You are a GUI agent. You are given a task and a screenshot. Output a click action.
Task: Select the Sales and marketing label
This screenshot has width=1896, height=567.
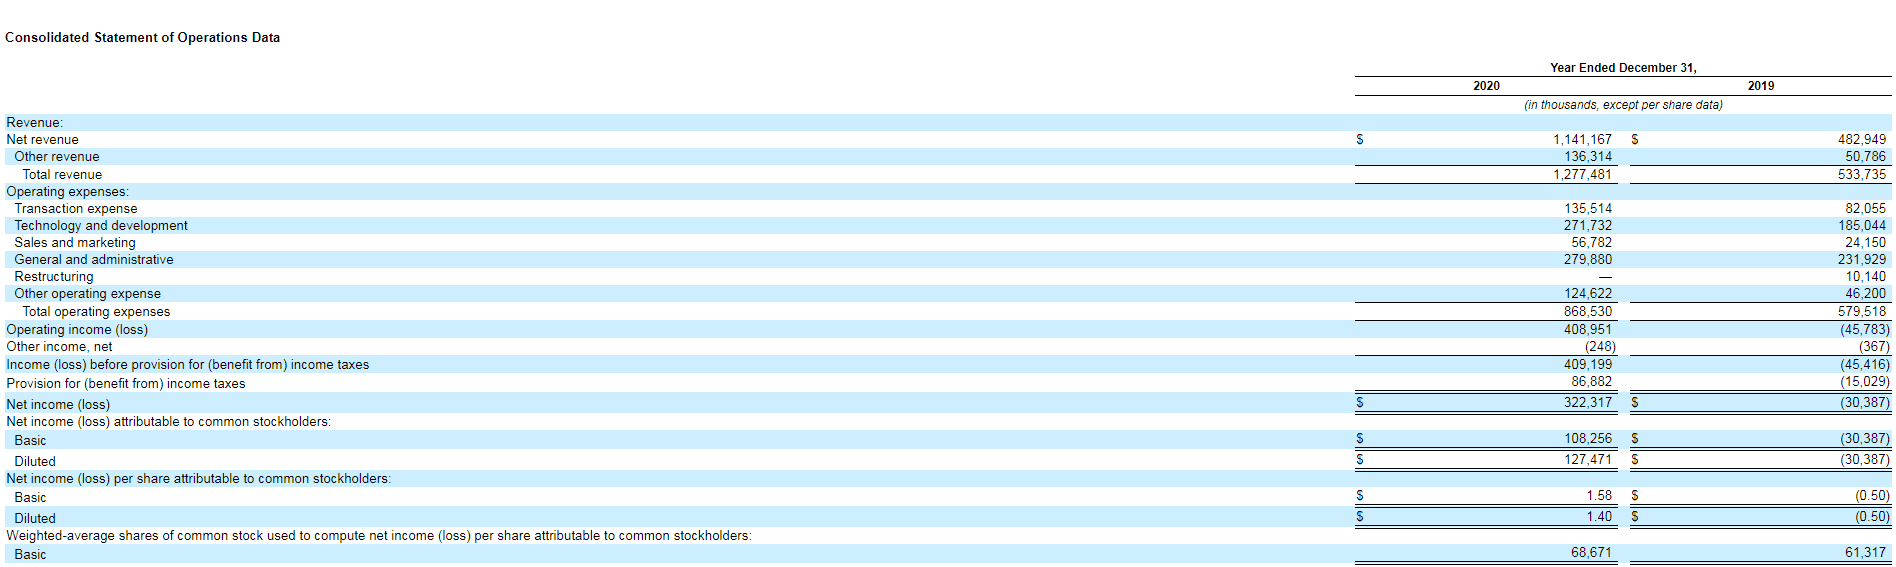(x=75, y=243)
